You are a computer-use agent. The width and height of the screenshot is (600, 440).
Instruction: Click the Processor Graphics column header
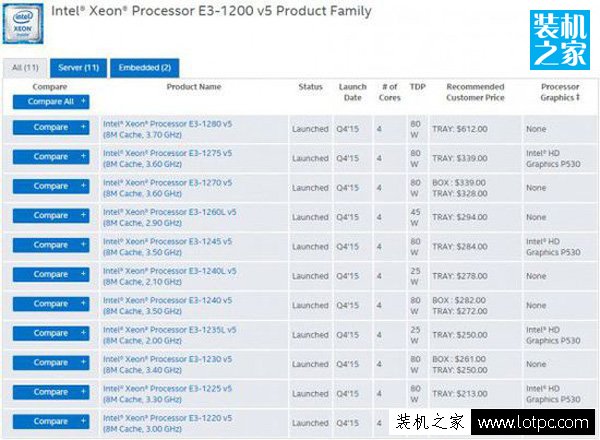point(560,92)
